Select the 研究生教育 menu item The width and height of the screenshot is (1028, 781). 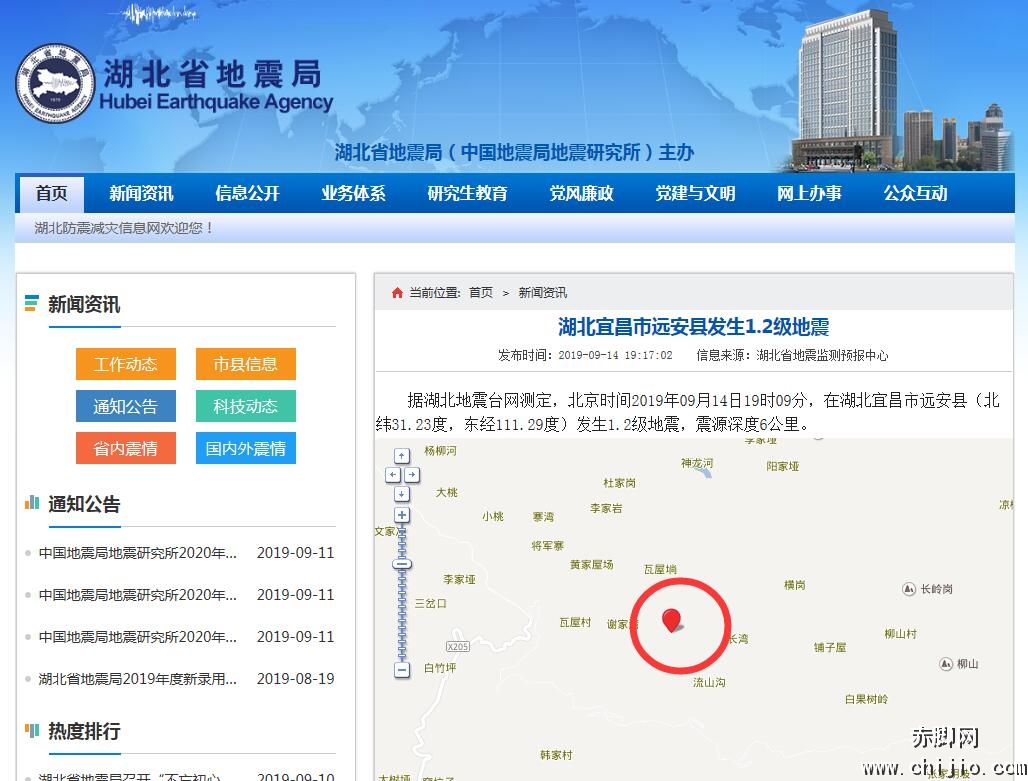467,194
